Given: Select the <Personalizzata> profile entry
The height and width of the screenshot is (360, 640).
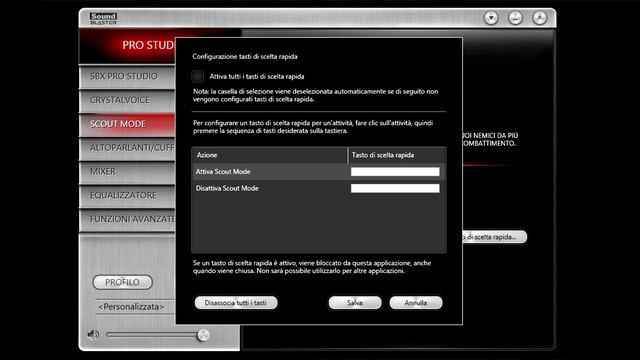Looking at the screenshot, I should (131, 307).
